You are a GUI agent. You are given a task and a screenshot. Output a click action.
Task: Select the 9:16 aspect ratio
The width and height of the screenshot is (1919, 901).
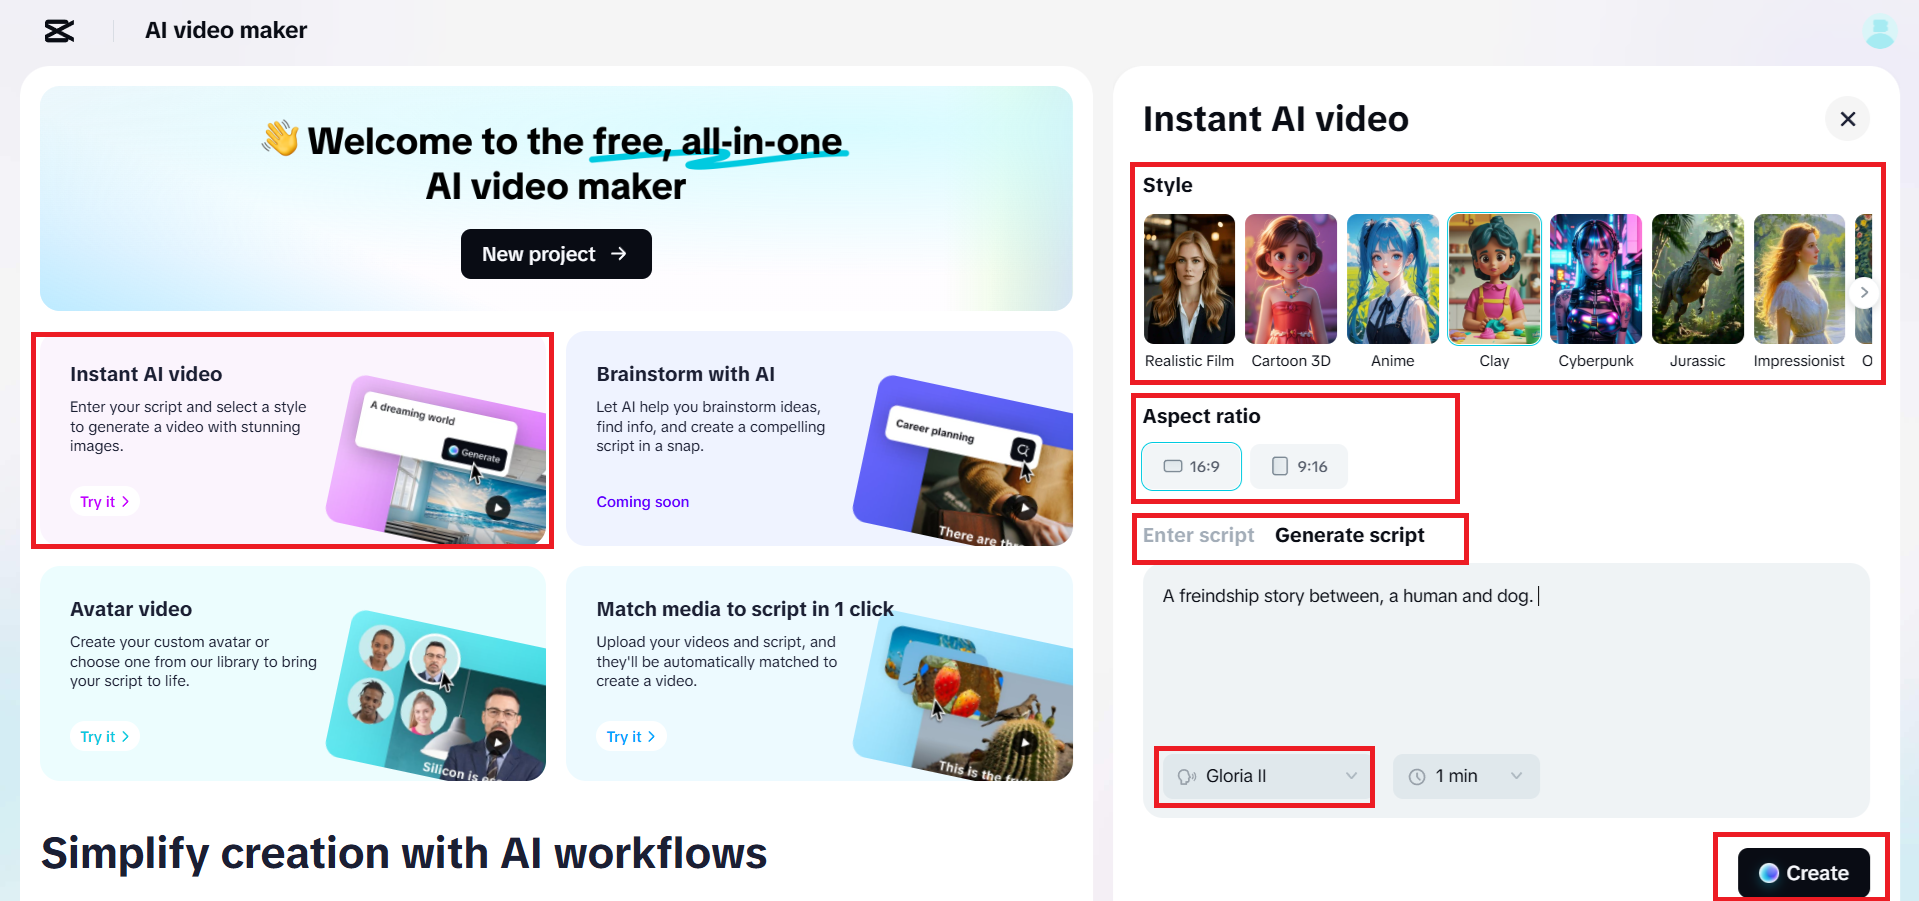pyautogui.click(x=1298, y=466)
